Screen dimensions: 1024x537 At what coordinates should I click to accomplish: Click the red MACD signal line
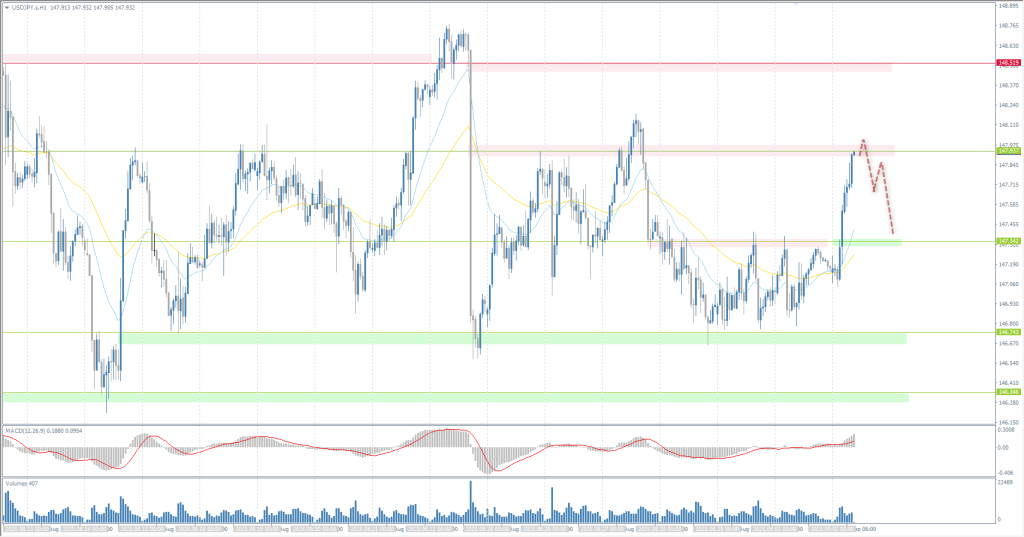pyautogui.click(x=300, y=445)
